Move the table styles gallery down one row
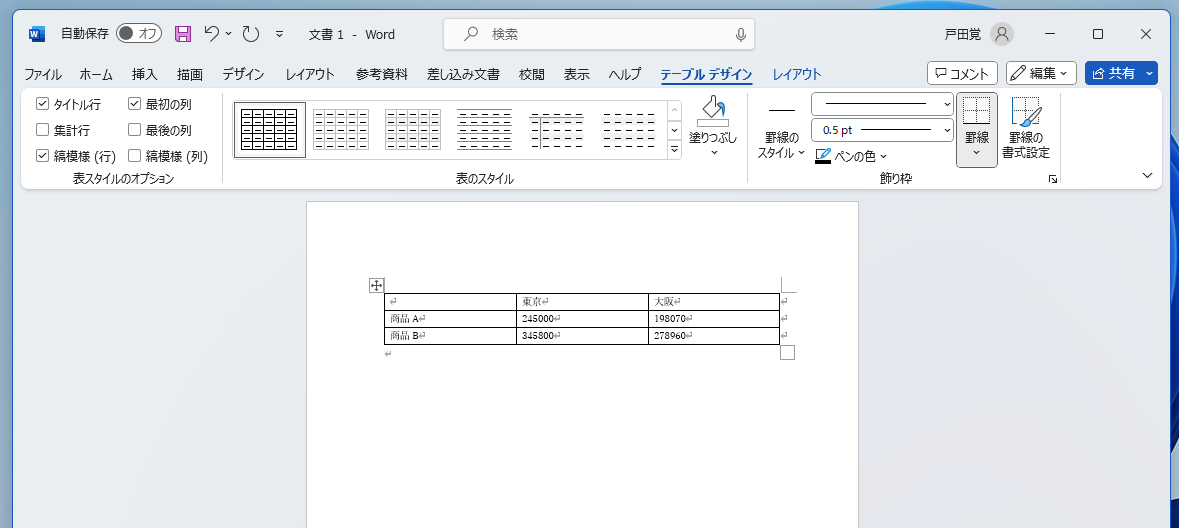 coord(674,129)
